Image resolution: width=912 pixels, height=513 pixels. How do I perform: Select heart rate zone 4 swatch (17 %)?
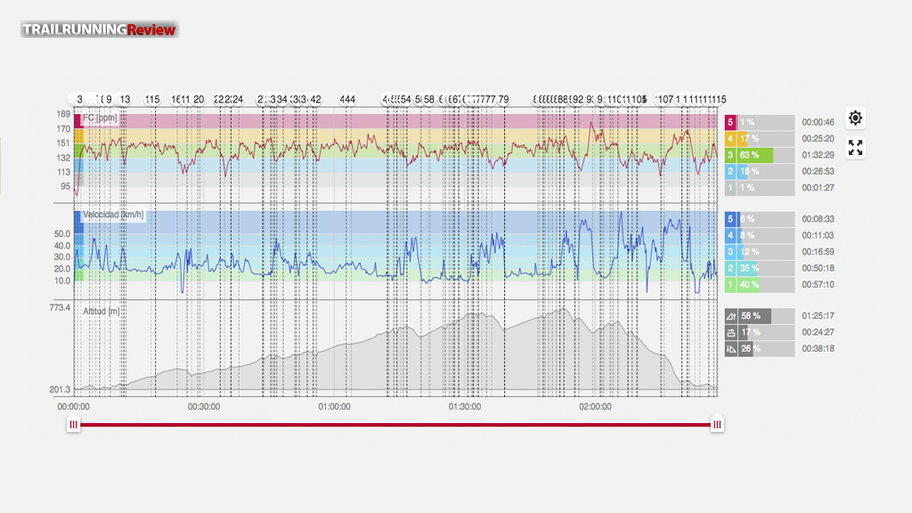click(731, 139)
